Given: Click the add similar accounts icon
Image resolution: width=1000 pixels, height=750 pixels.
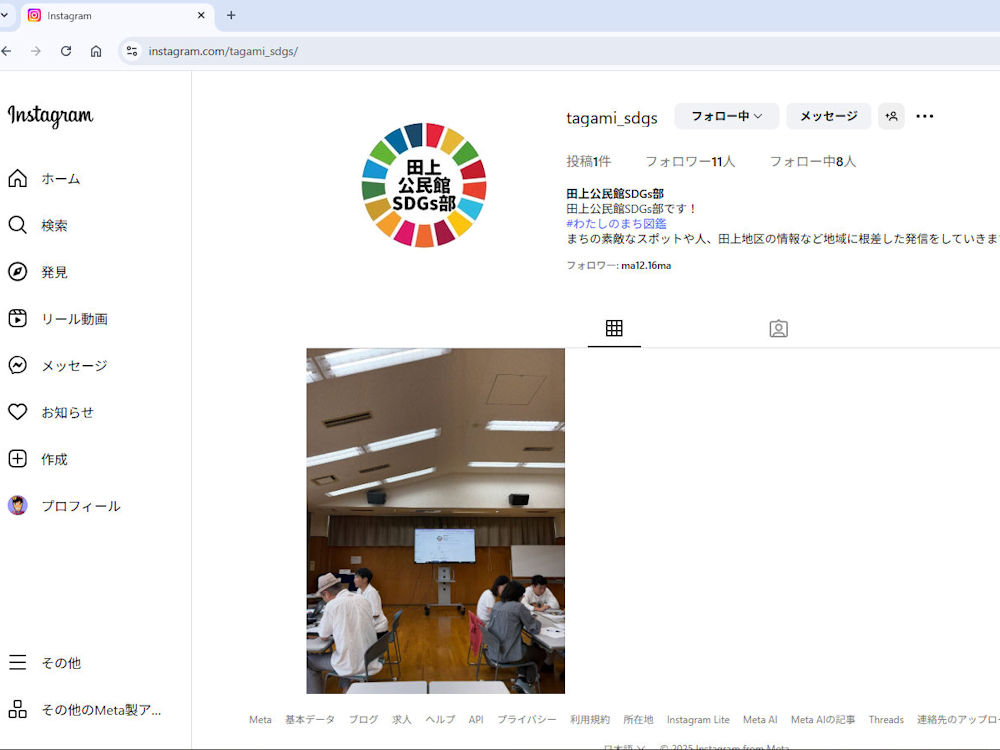Looking at the screenshot, I should (891, 116).
